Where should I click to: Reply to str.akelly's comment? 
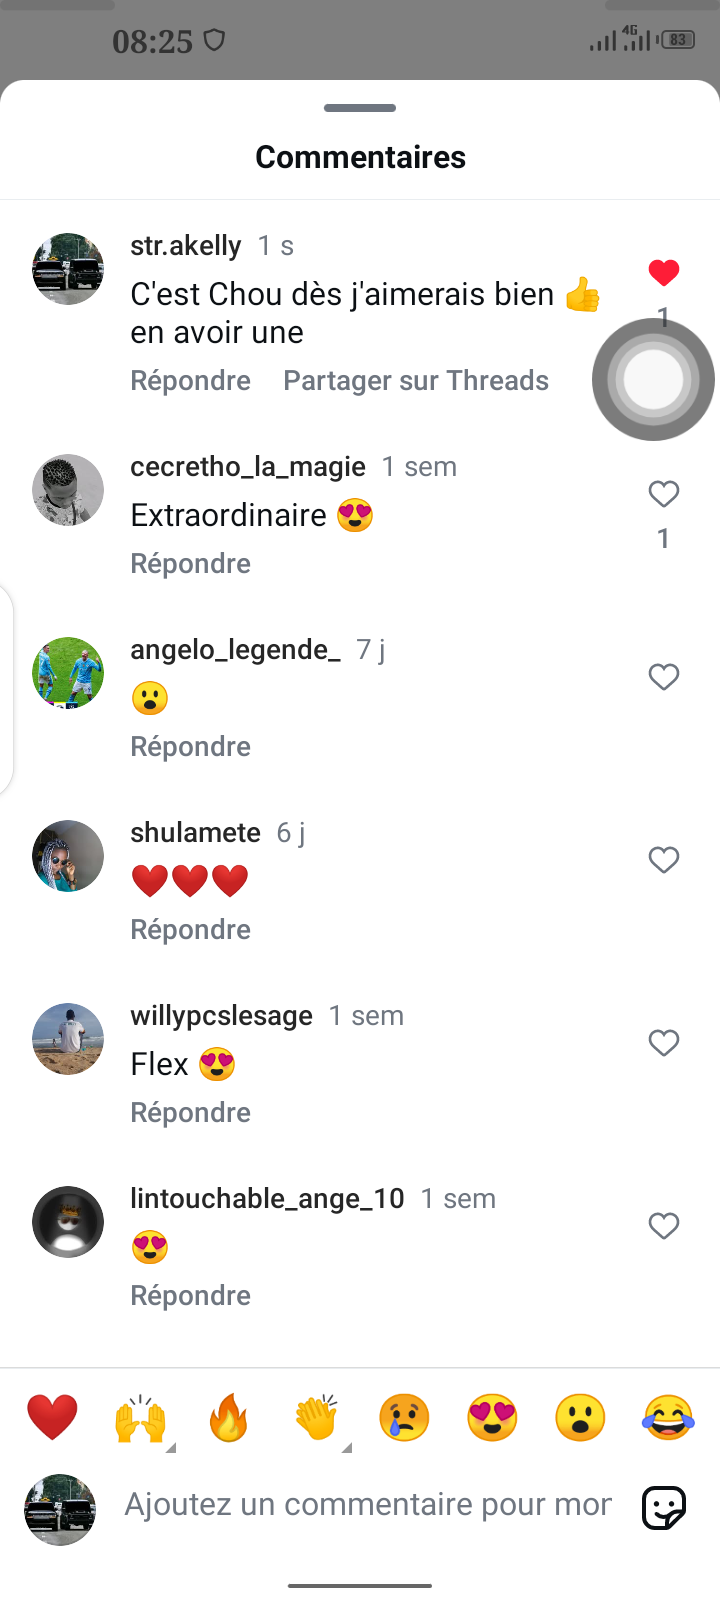pyautogui.click(x=190, y=381)
